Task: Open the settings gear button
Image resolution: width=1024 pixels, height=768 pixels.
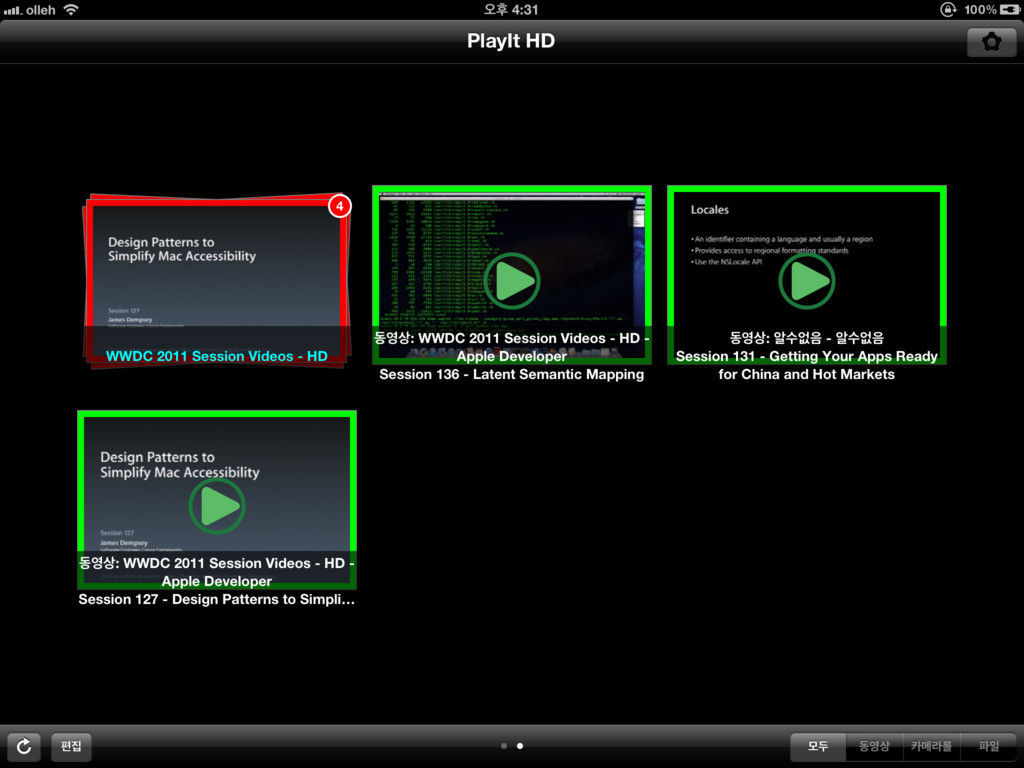Action: 991,42
